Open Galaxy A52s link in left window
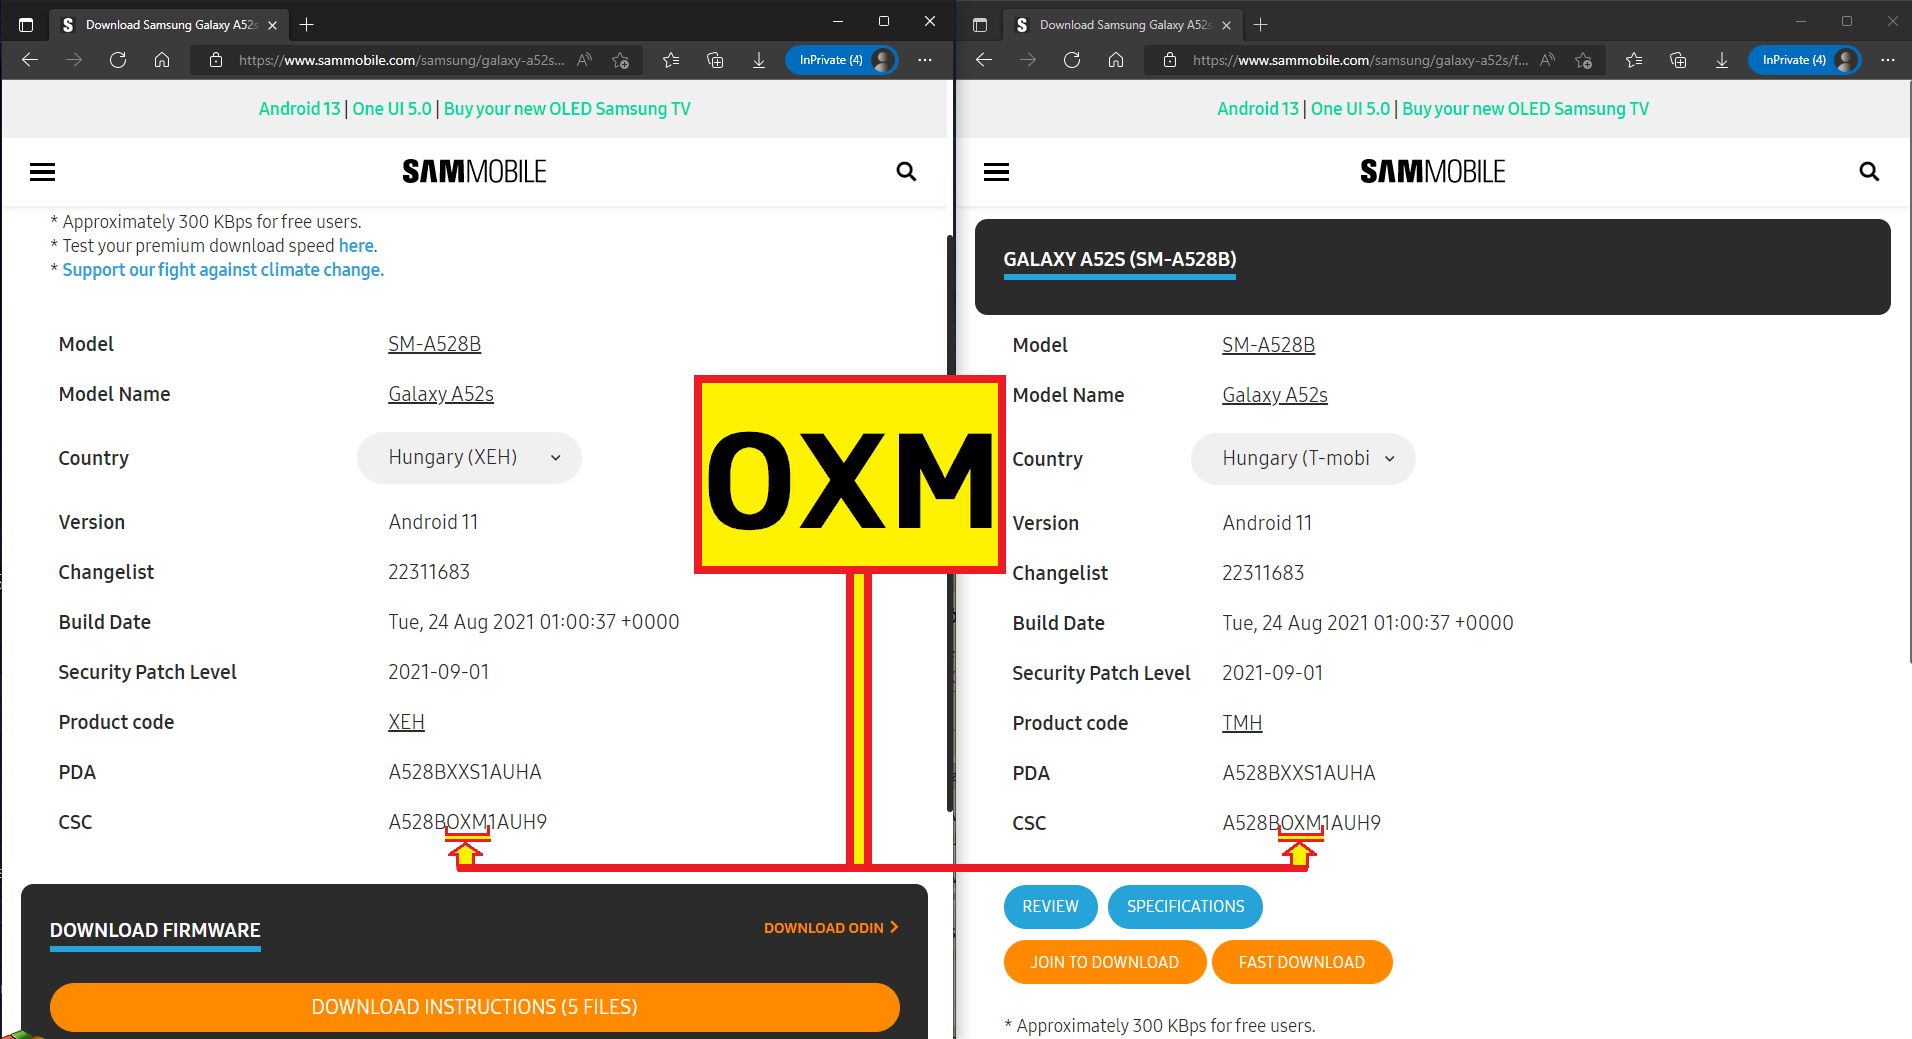This screenshot has height=1039, width=1912. 441,394
